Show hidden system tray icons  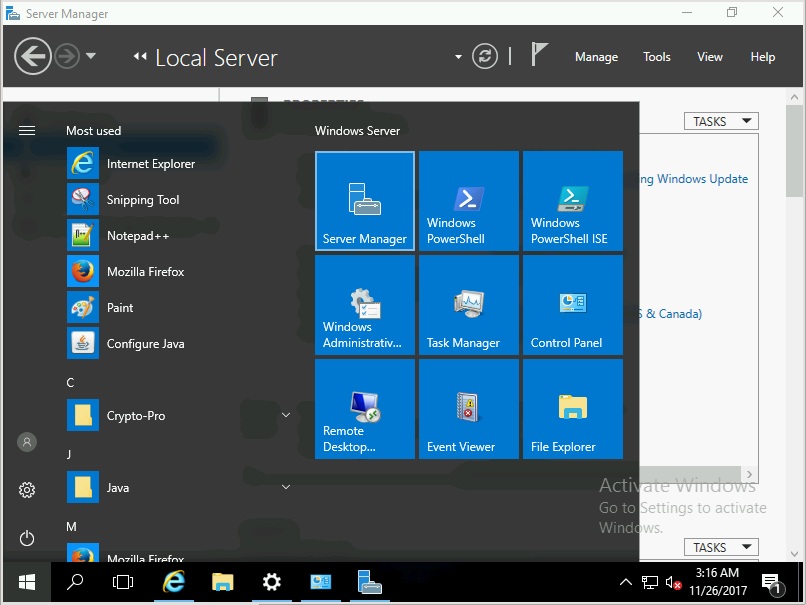626,582
